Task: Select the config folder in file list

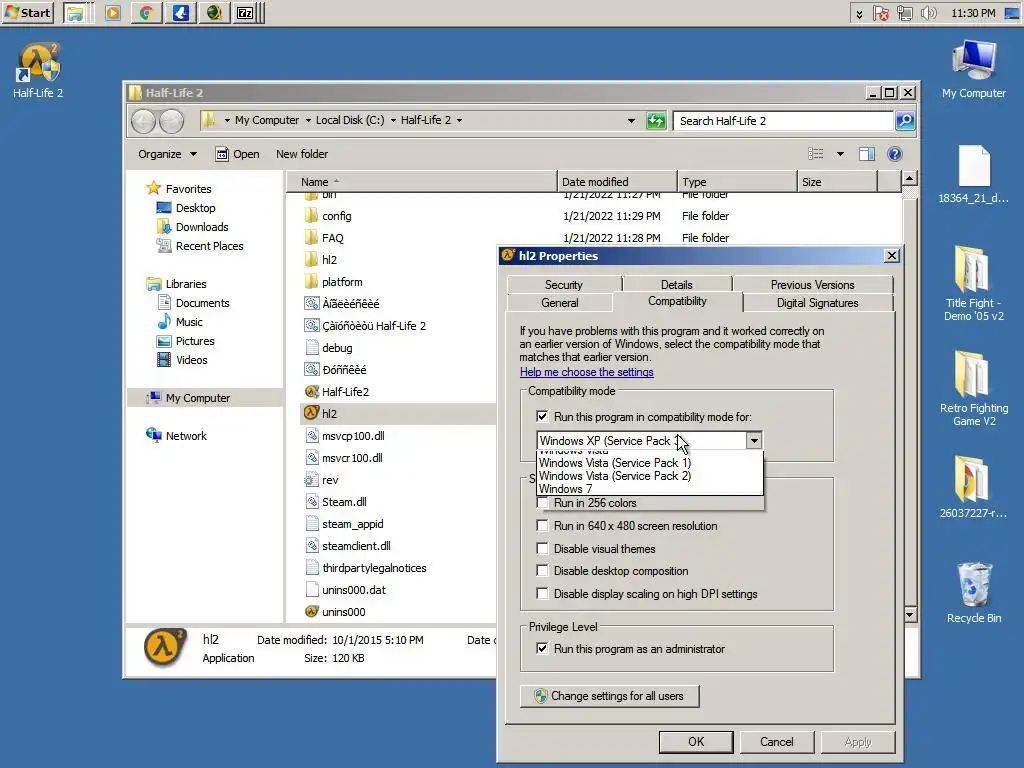Action: click(x=336, y=216)
